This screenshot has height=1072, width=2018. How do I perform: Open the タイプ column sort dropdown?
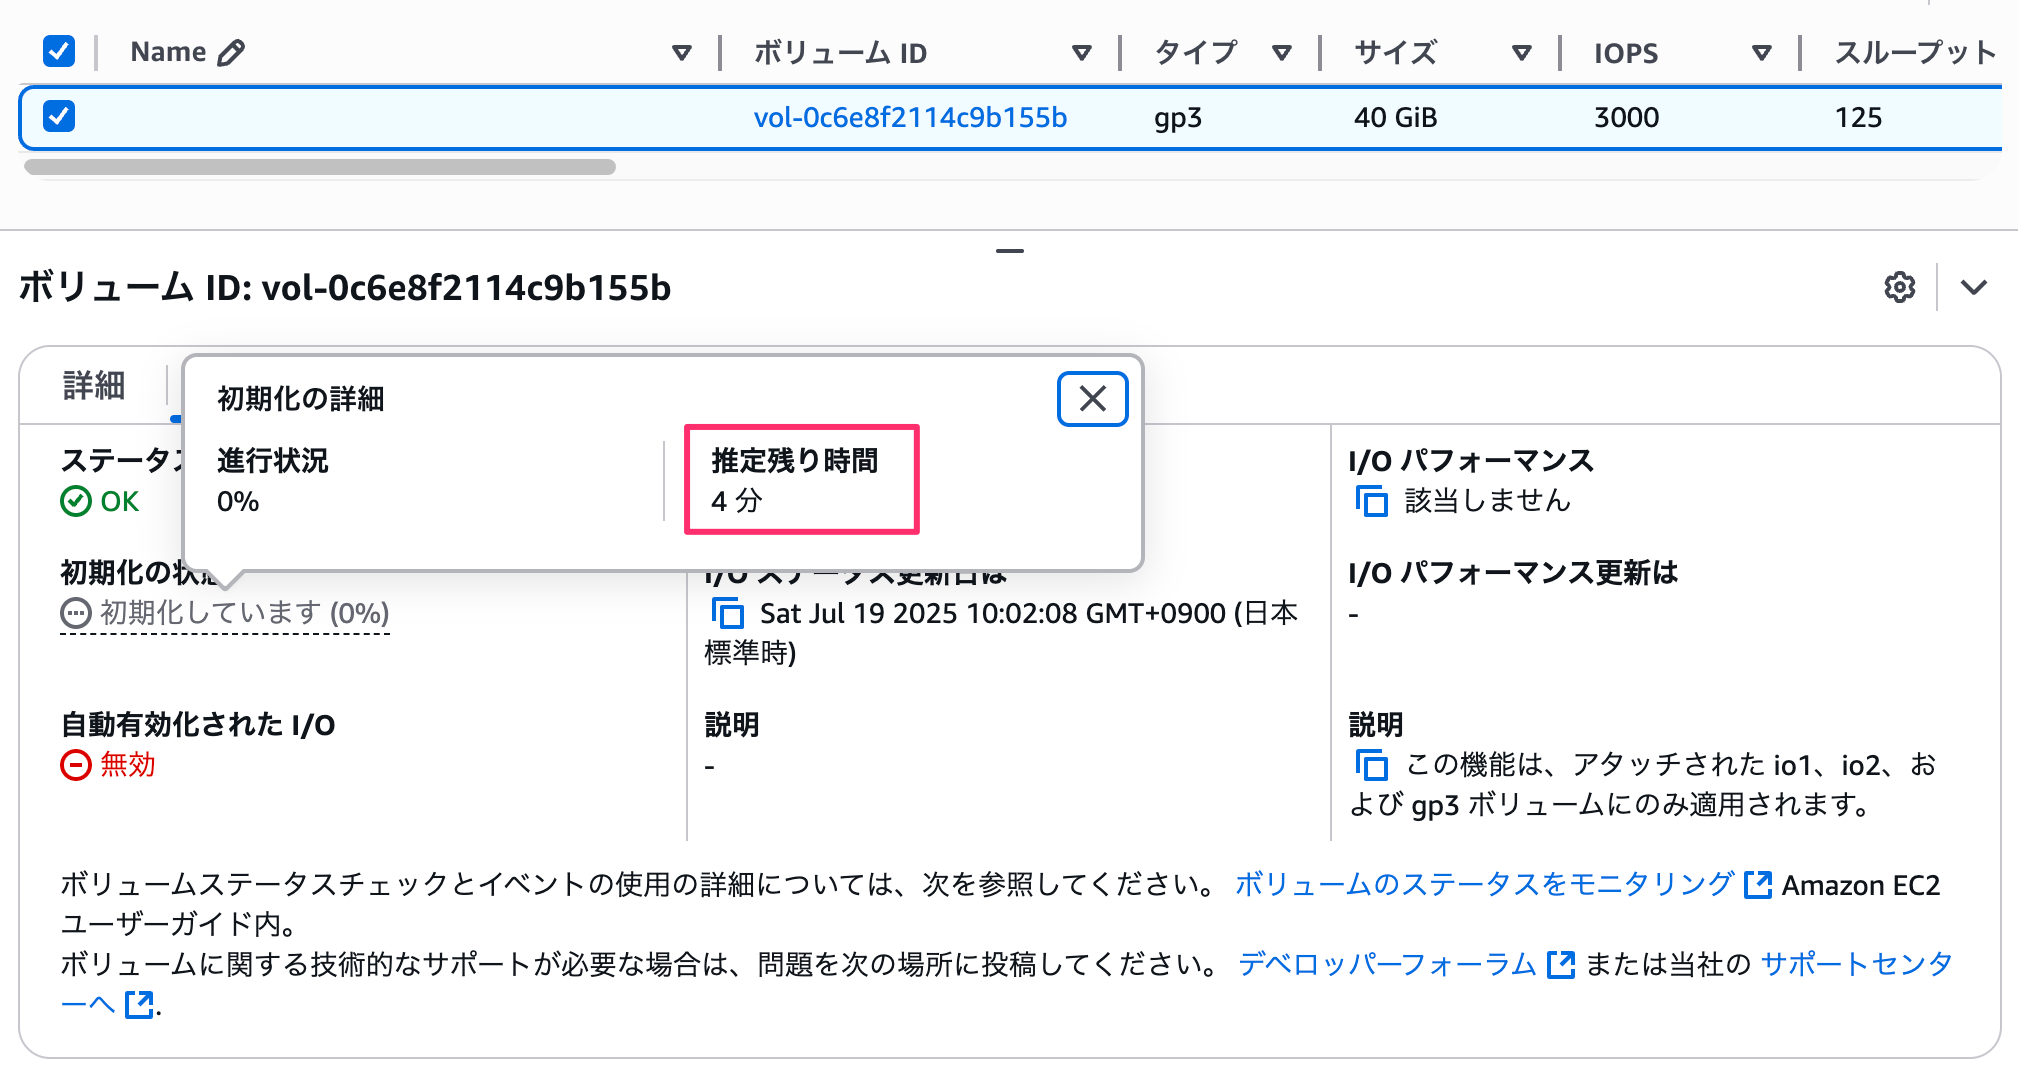tap(1282, 52)
